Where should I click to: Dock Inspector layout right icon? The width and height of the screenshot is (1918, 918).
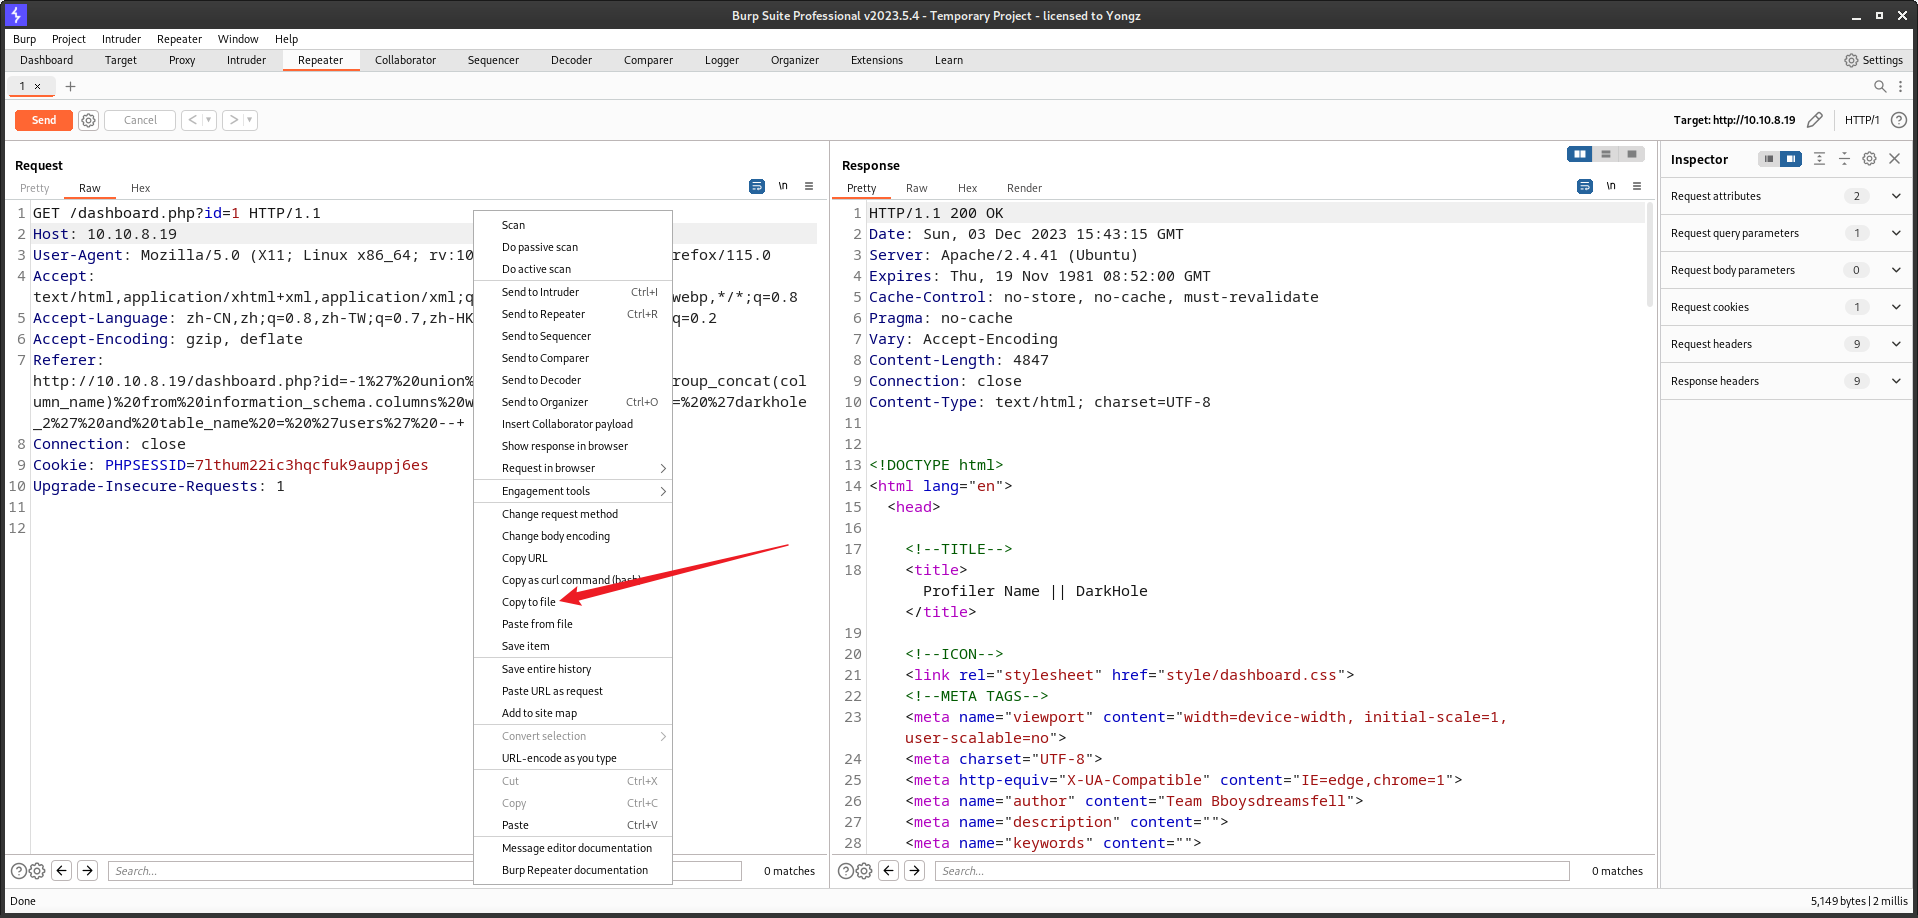(x=1791, y=159)
